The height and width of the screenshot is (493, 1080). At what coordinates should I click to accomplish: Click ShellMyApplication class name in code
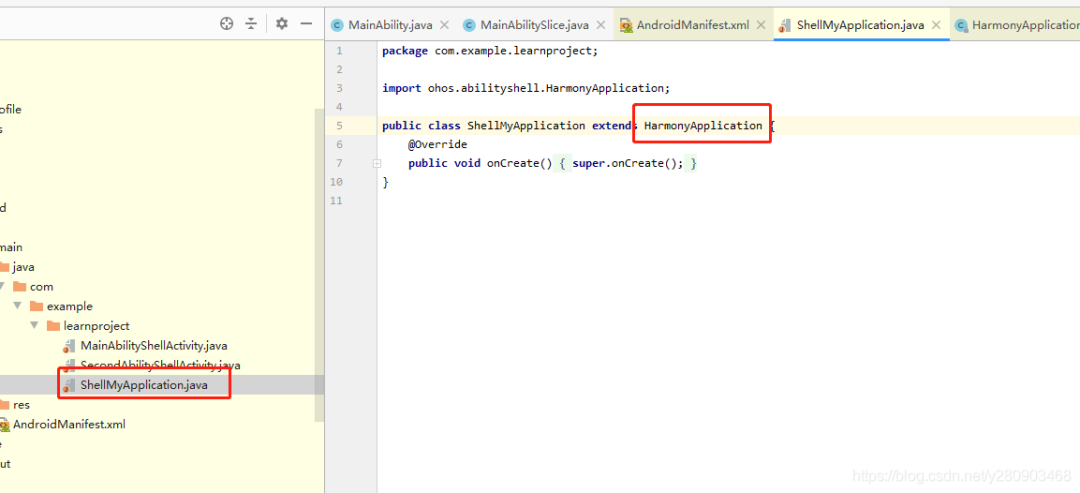526,125
